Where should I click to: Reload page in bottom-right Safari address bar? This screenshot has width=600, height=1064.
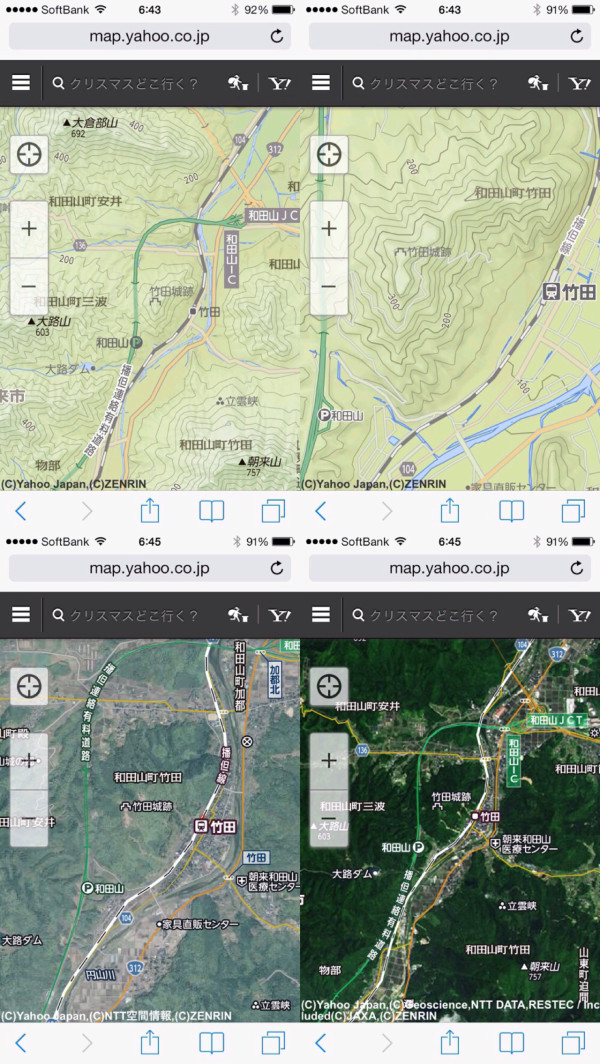pos(576,569)
